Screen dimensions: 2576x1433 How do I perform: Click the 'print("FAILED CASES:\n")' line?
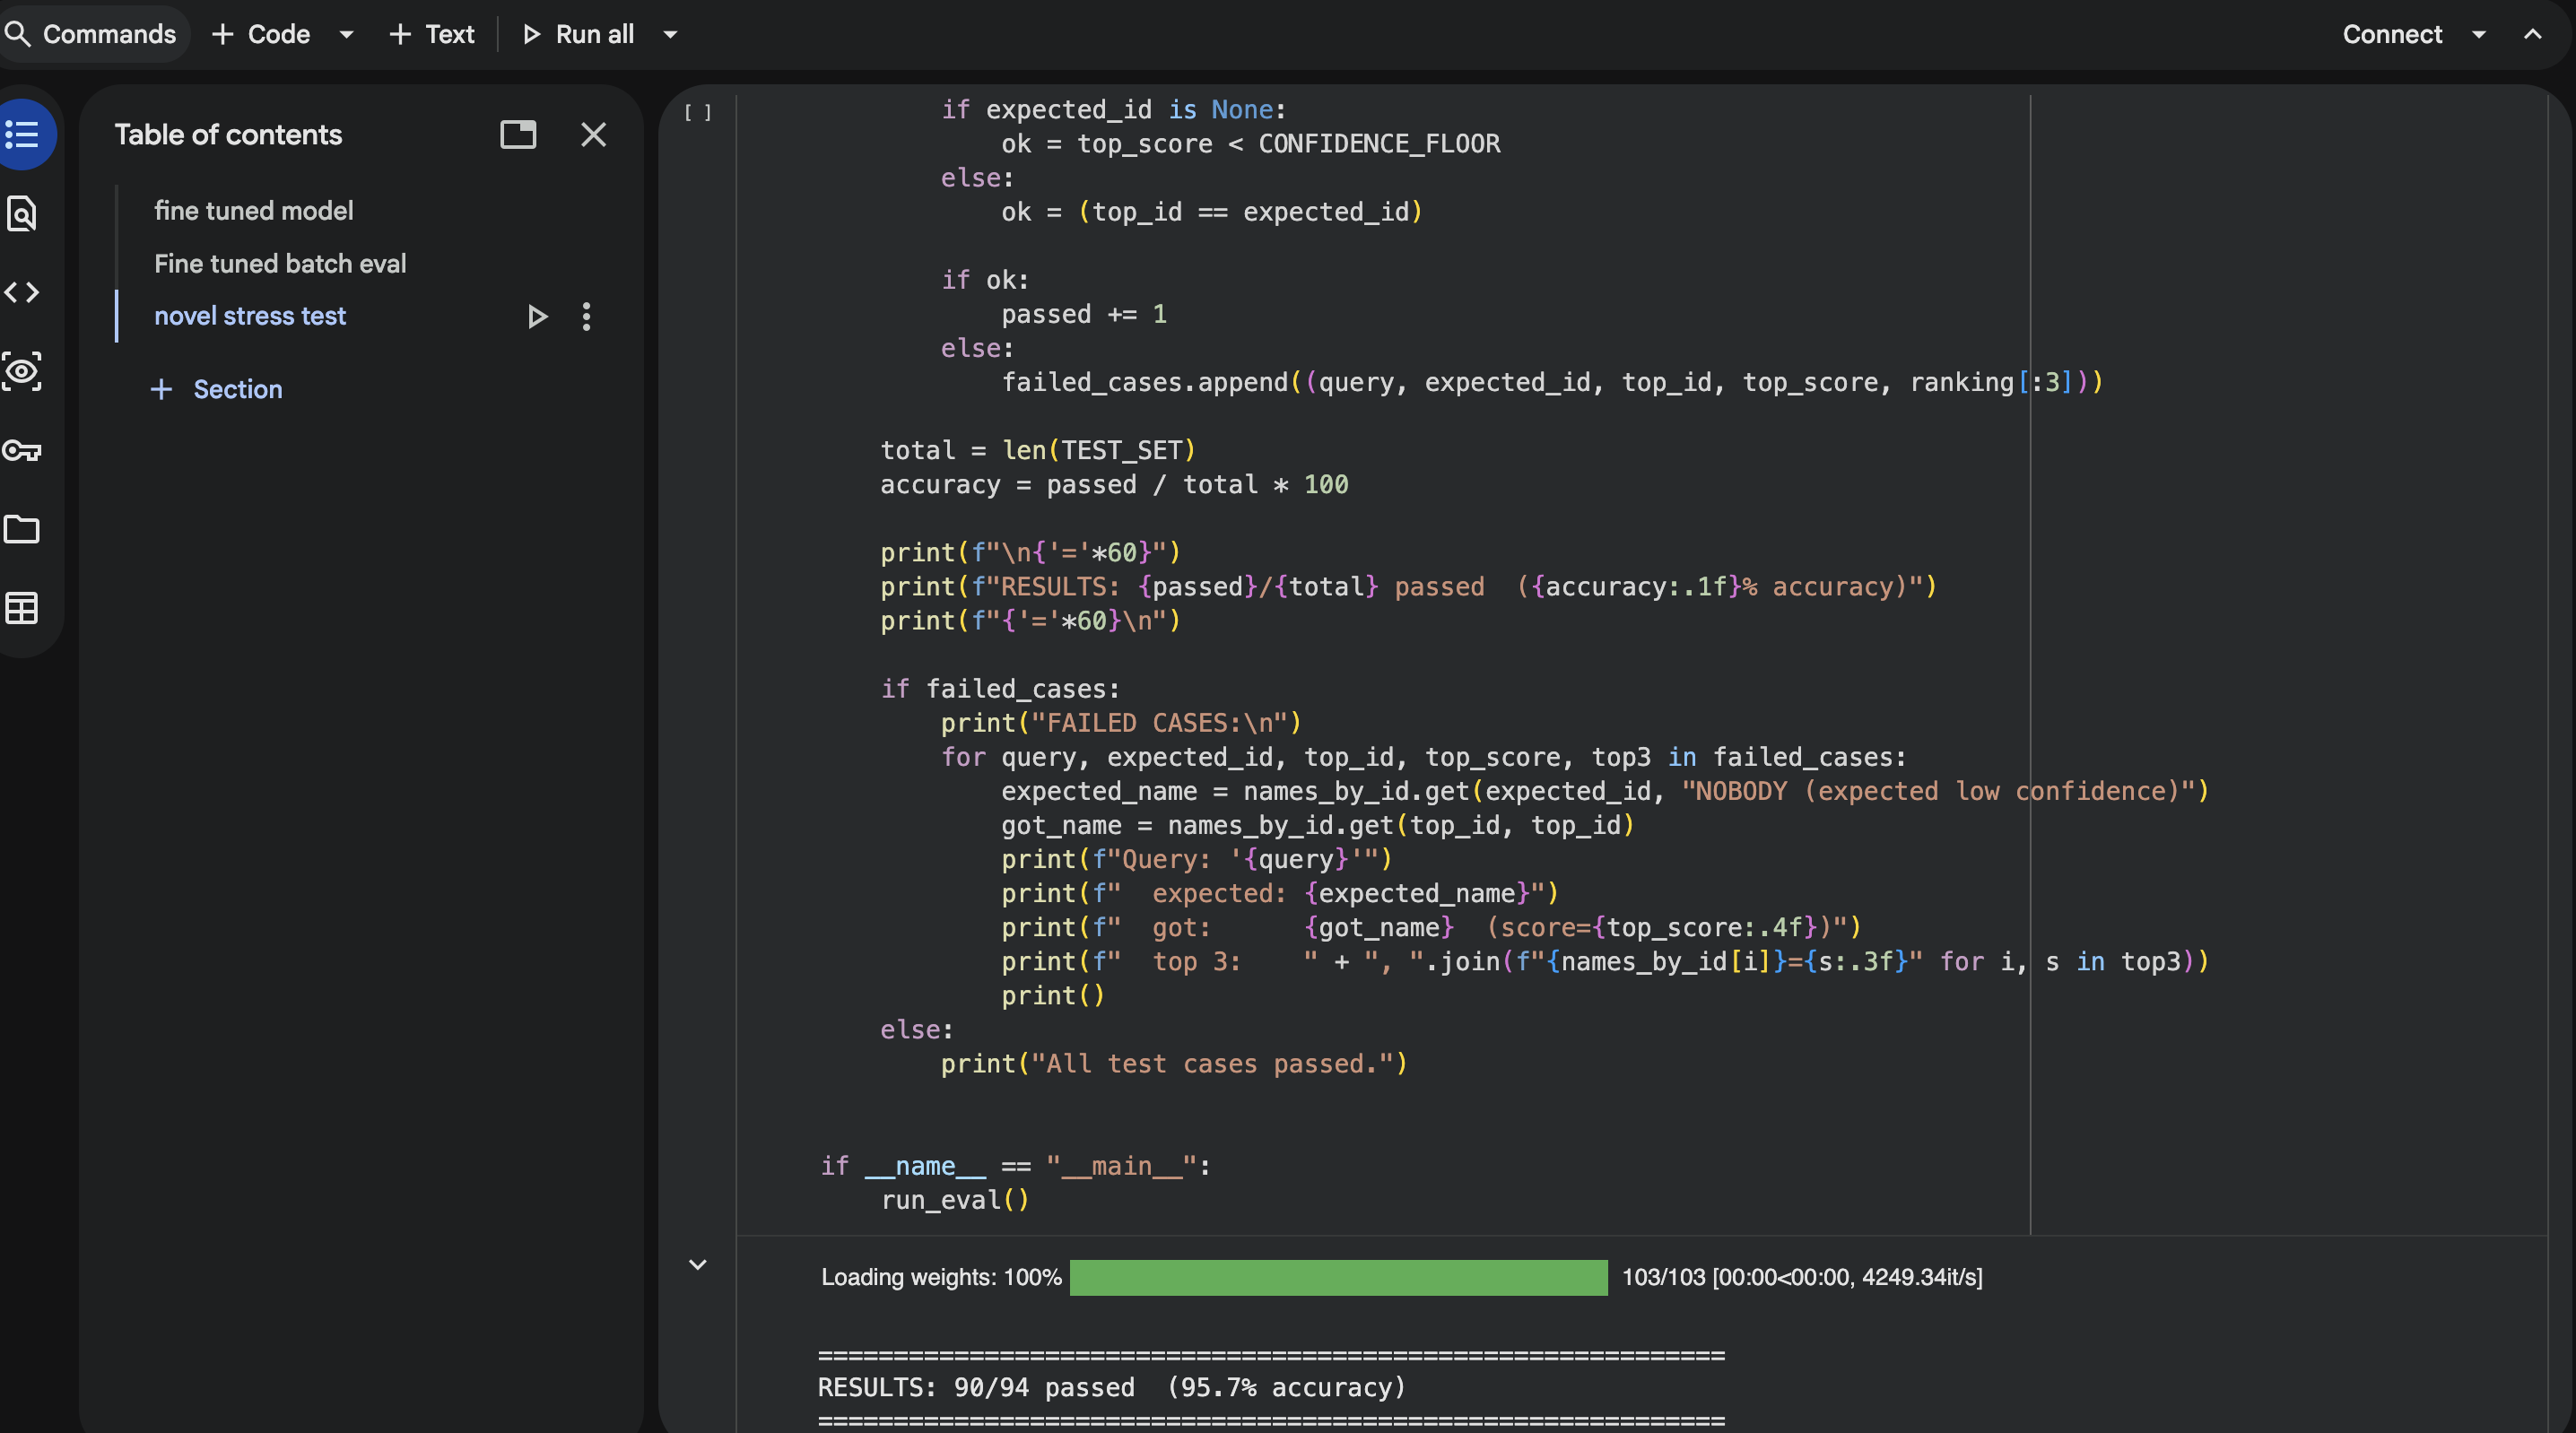coord(1121,723)
